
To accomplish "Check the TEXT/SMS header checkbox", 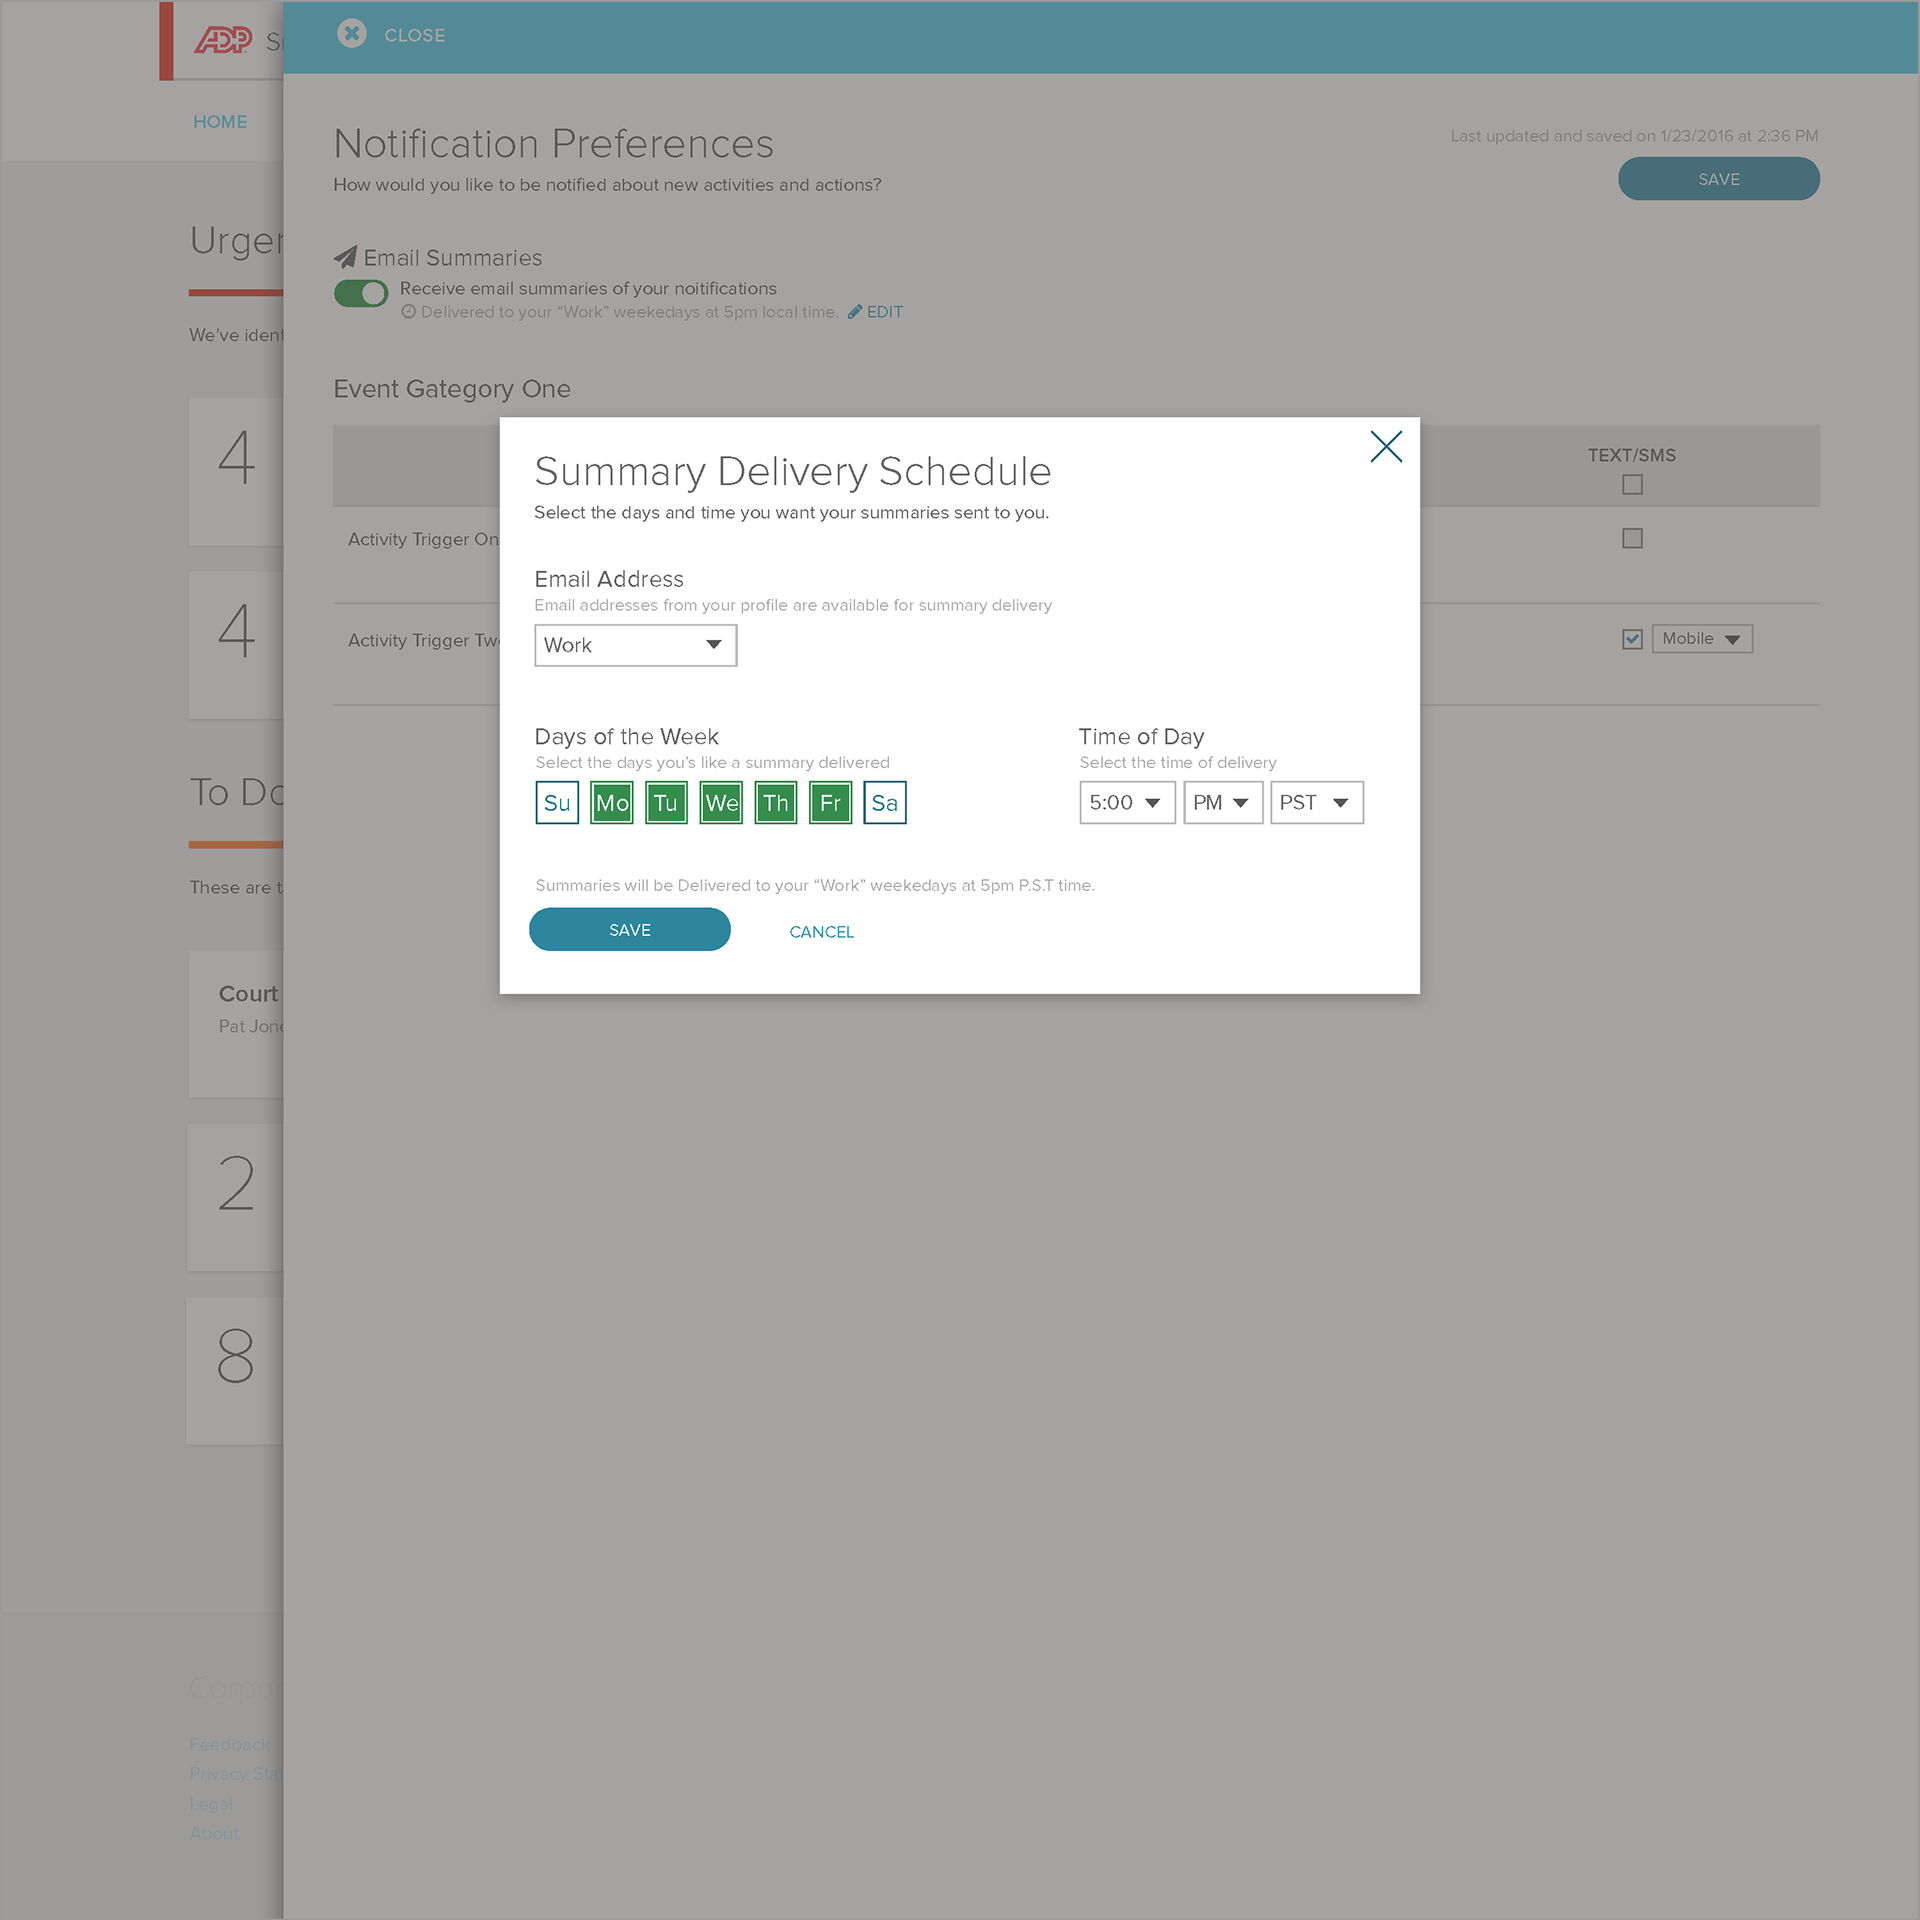I will click(x=1632, y=485).
